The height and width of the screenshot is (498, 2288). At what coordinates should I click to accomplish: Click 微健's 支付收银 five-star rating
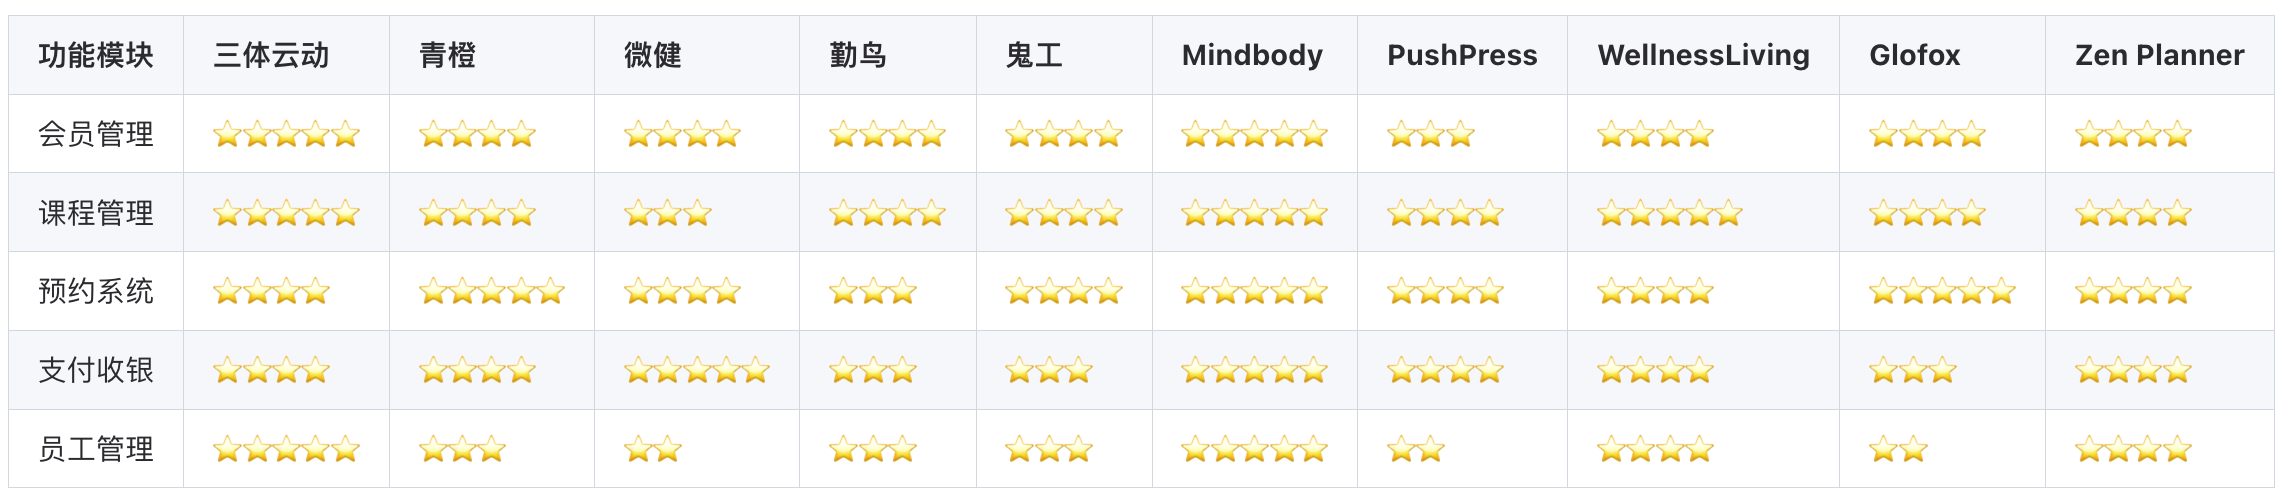point(697,371)
